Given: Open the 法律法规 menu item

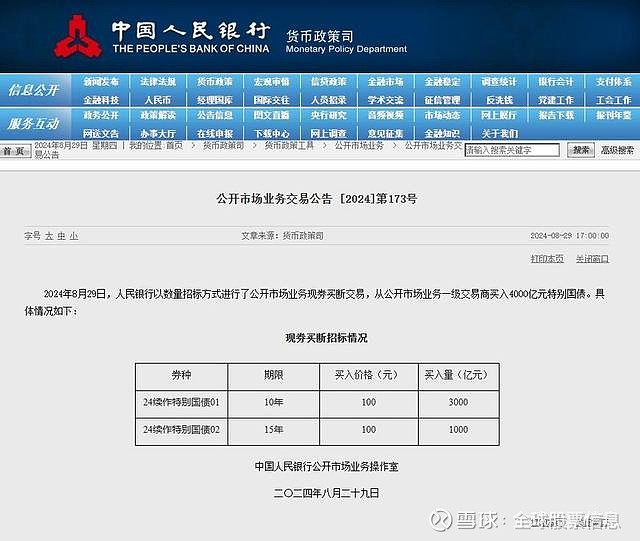Looking at the screenshot, I should pyautogui.click(x=158, y=82).
